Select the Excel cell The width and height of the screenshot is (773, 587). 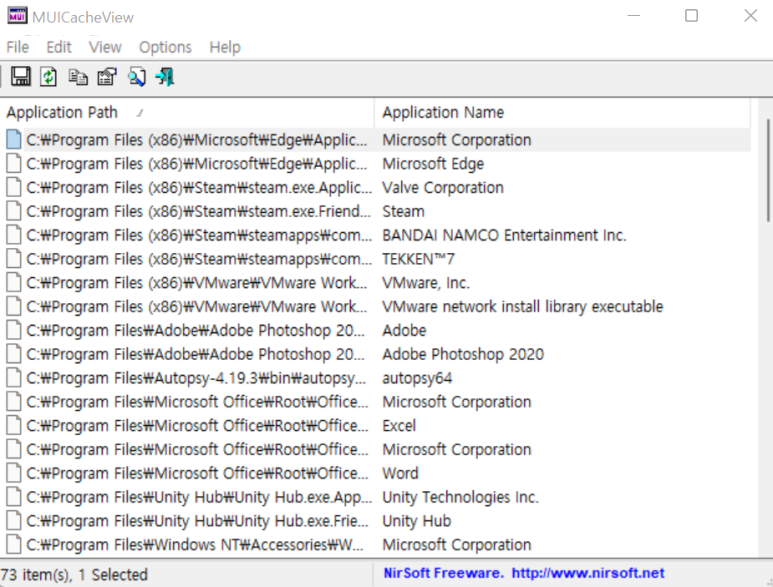(399, 426)
